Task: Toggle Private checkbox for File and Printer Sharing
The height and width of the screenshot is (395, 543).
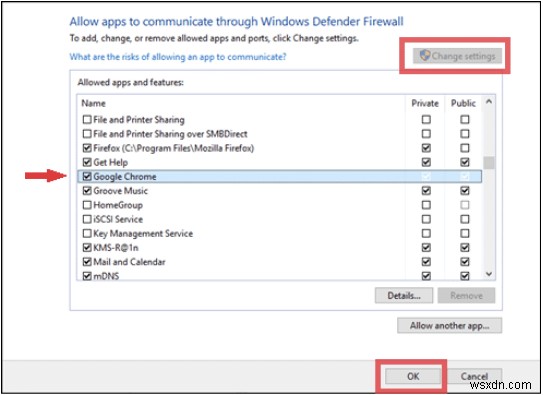Action: coord(426,120)
